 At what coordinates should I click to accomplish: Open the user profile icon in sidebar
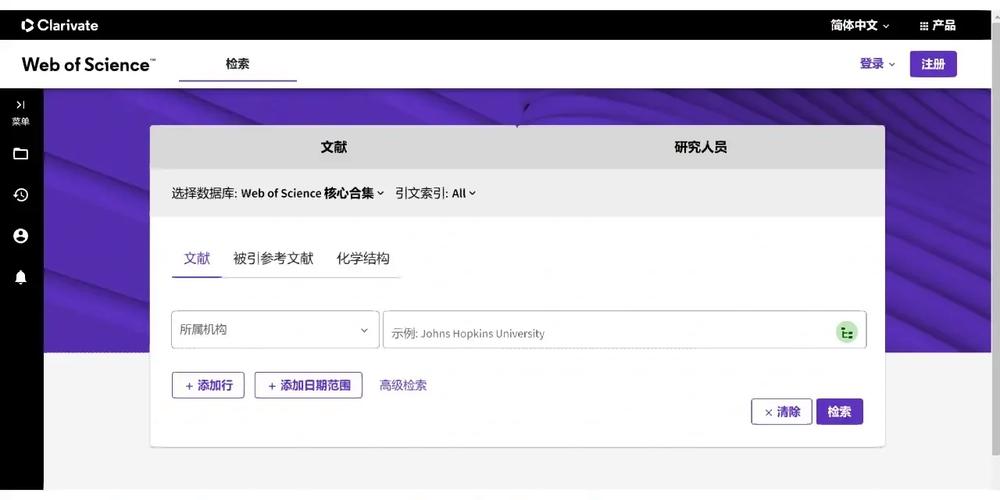(20, 236)
